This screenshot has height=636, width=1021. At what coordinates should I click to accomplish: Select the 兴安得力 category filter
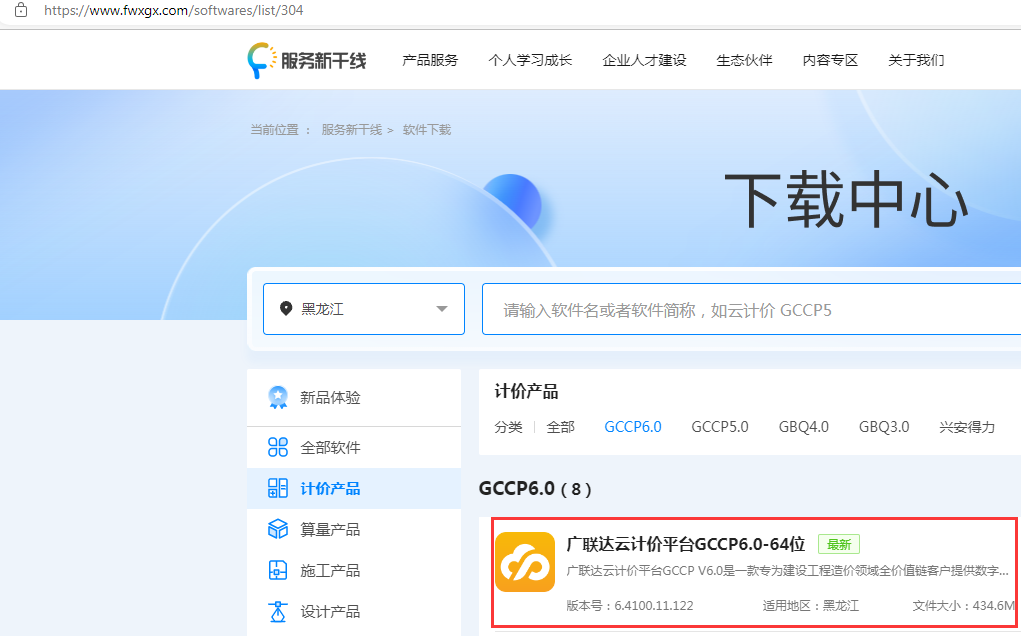pos(967,427)
